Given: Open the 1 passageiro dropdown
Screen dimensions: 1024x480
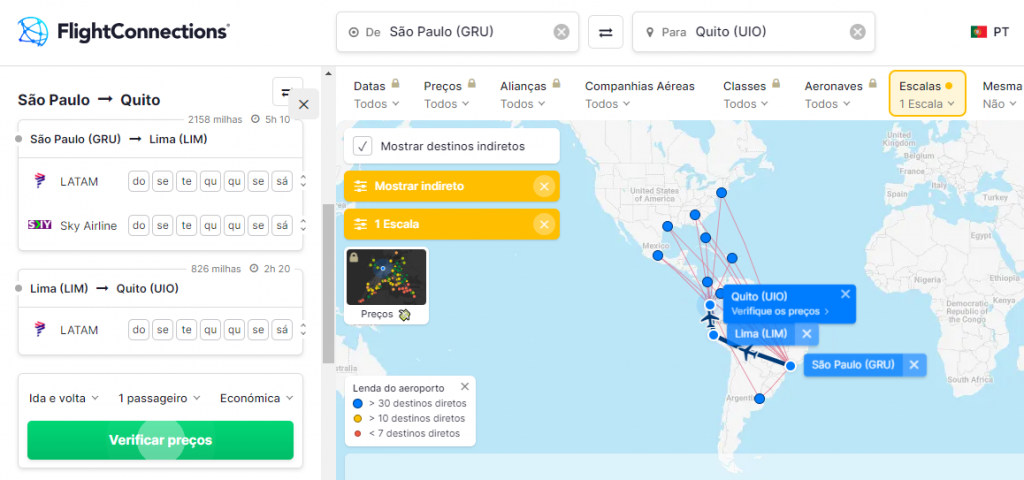Looking at the screenshot, I should click(x=160, y=398).
